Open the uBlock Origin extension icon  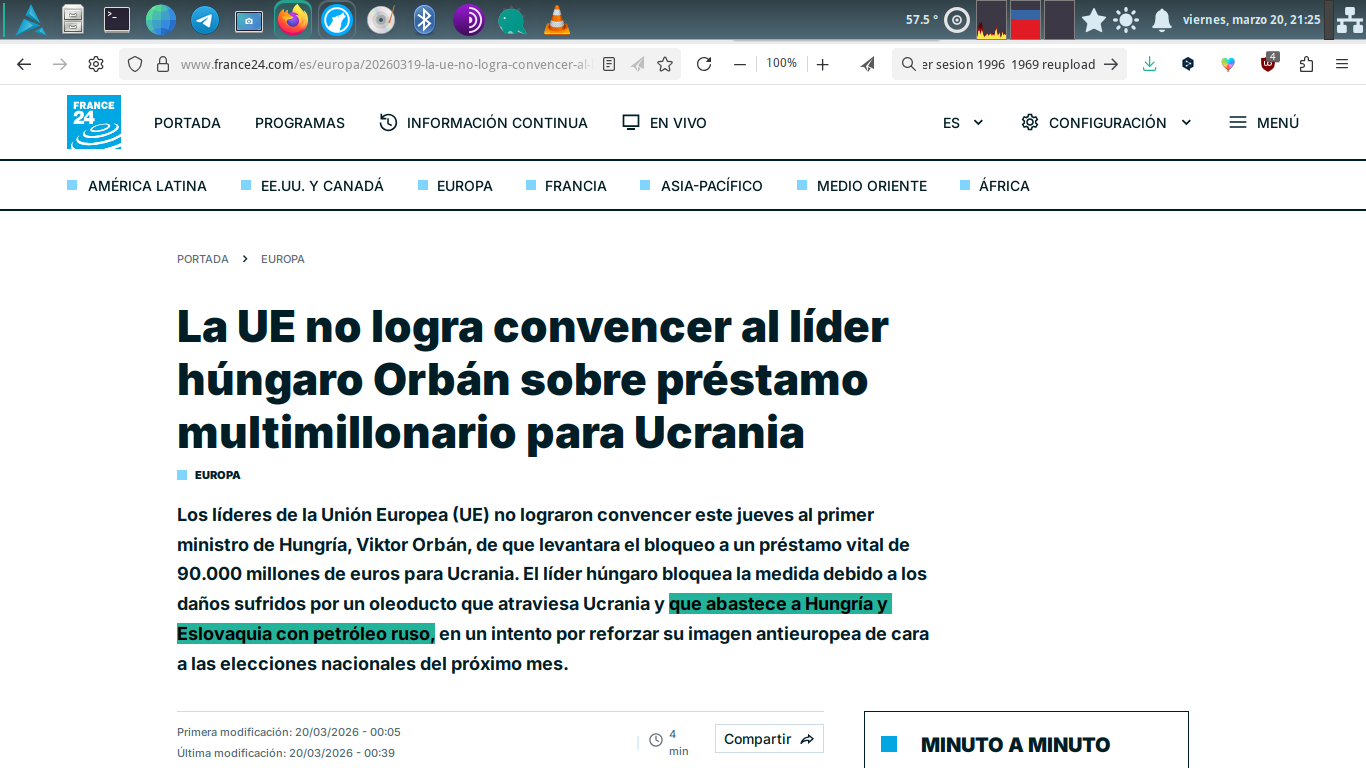point(1268,64)
